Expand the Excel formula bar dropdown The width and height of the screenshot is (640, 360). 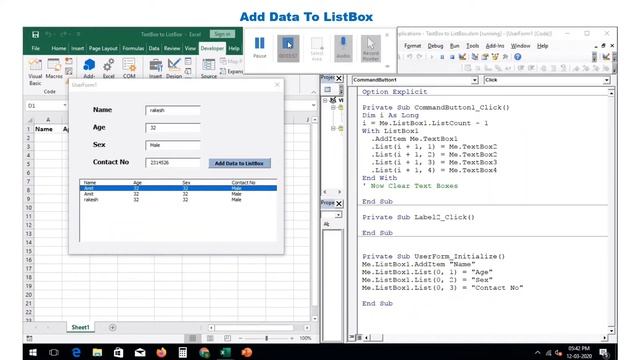coord(313,106)
